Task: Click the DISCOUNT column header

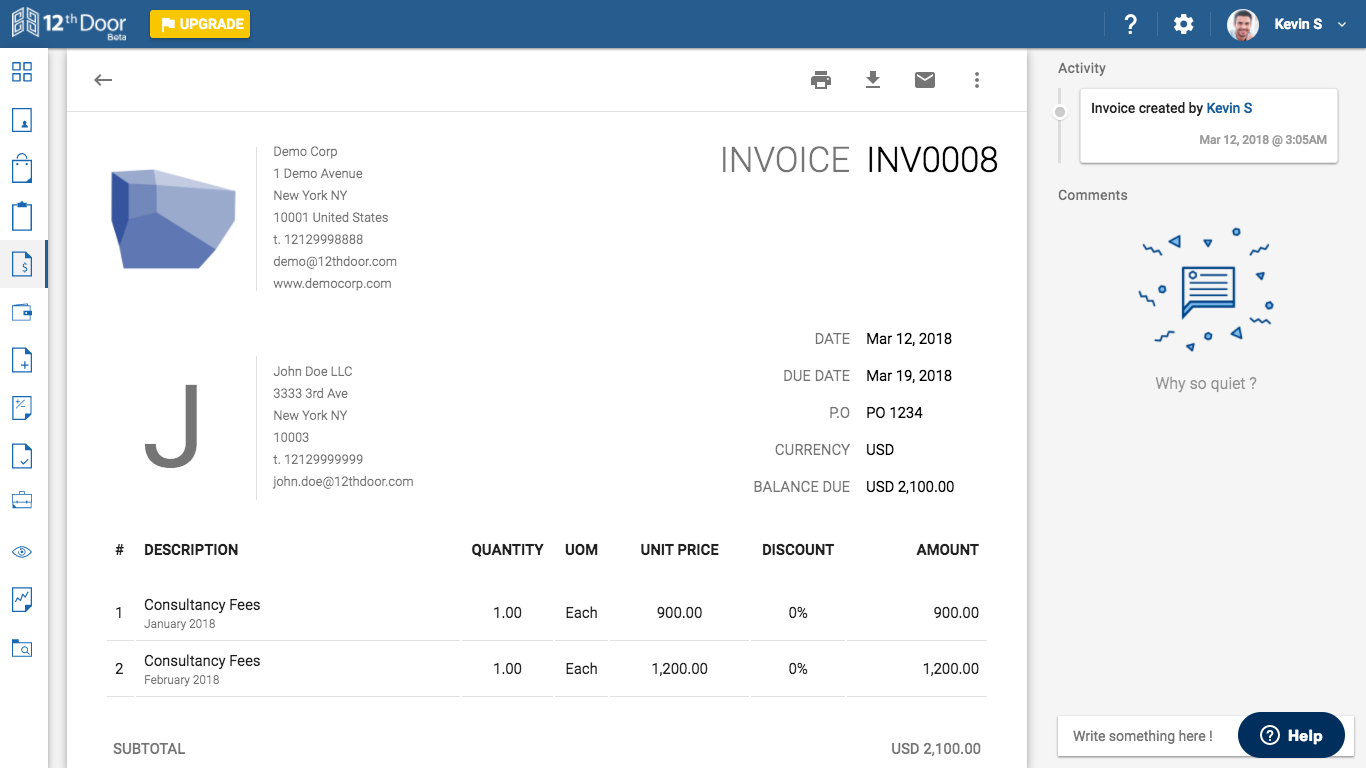Action: coord(798,550)
